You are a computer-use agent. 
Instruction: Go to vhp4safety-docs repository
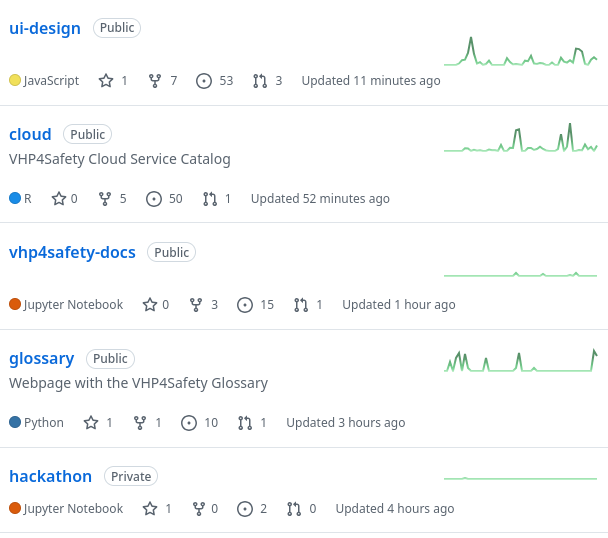tap(72, 252)
